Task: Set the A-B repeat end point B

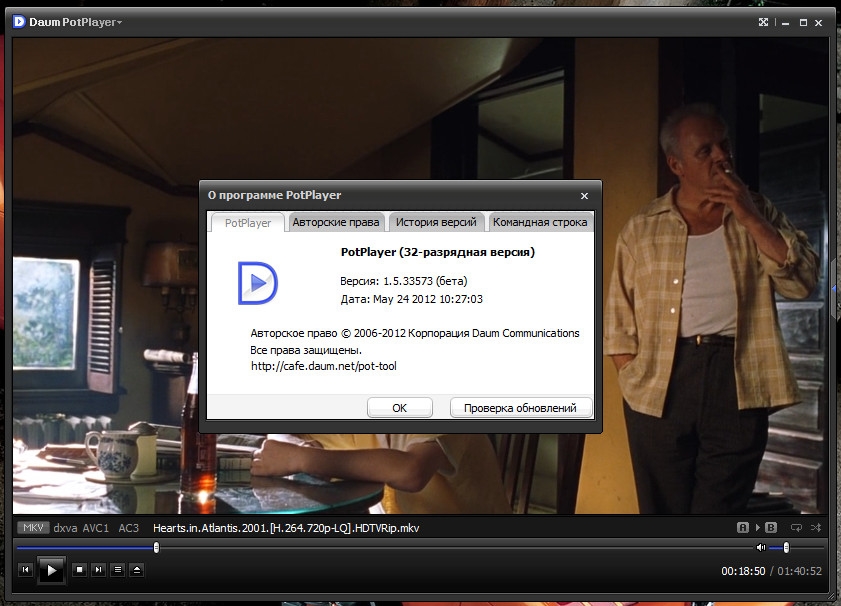Action: 771,527
